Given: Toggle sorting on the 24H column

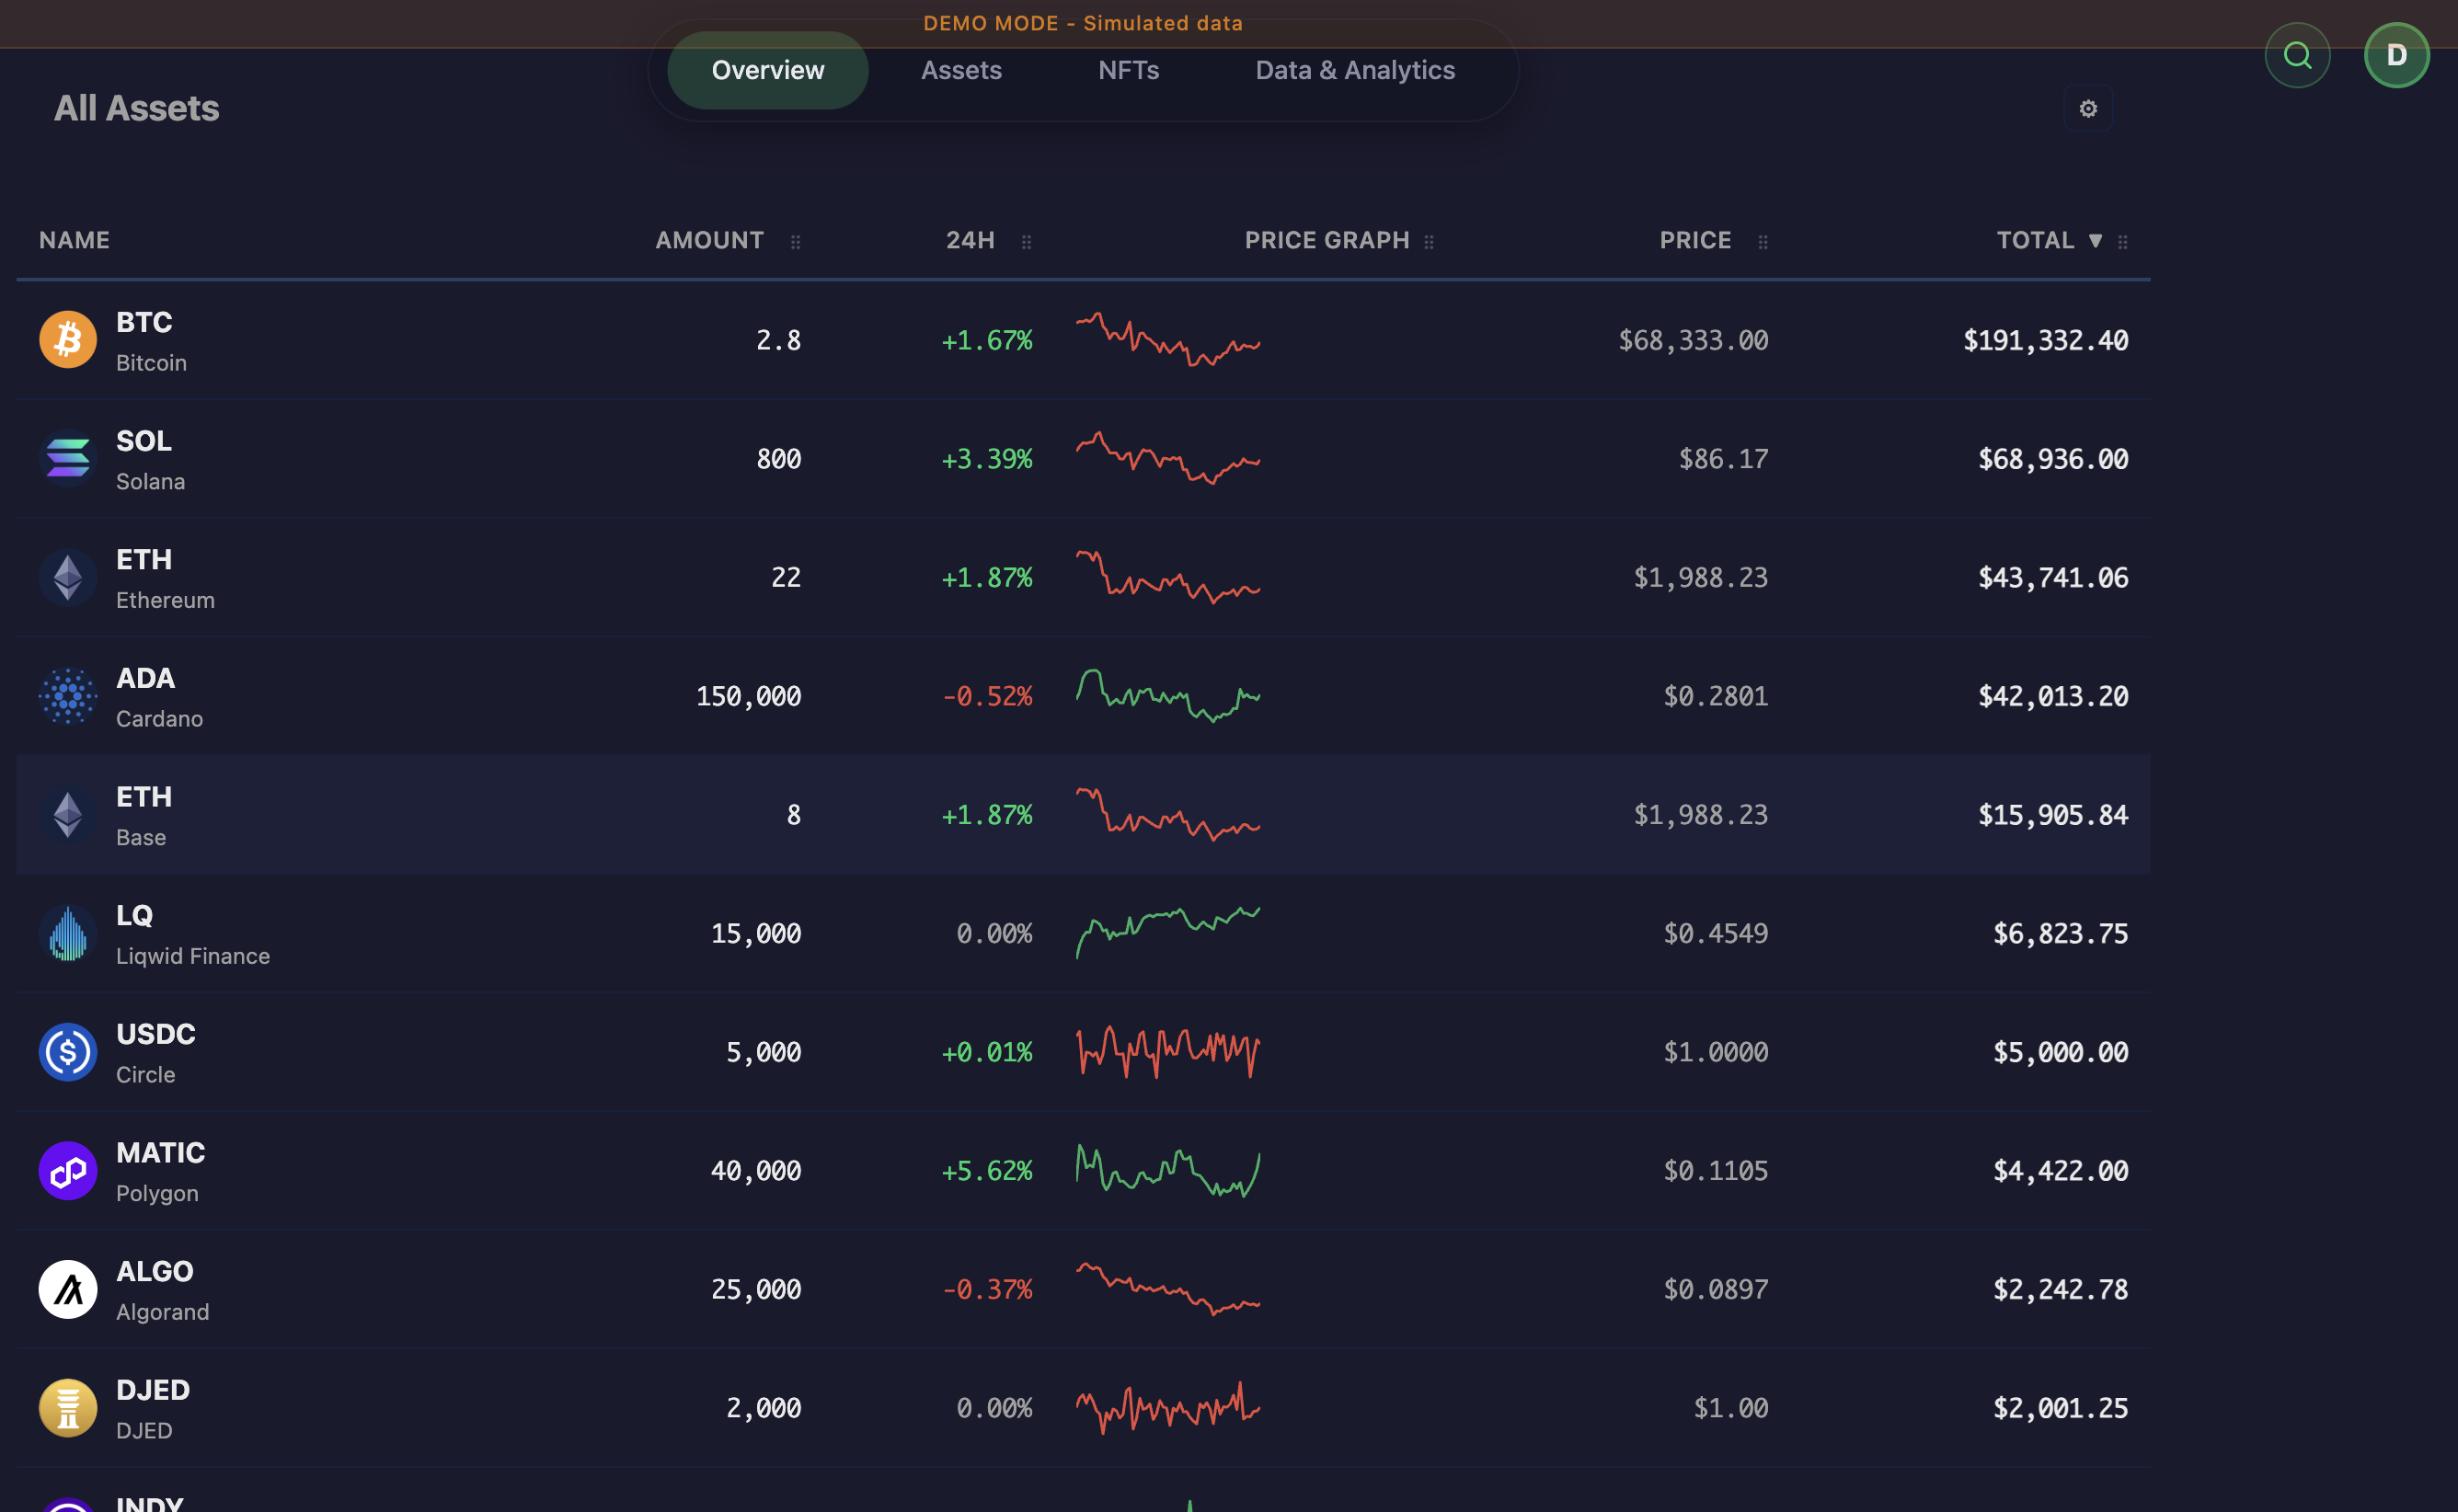Looking at the screenshot, I should coord(971,240).
